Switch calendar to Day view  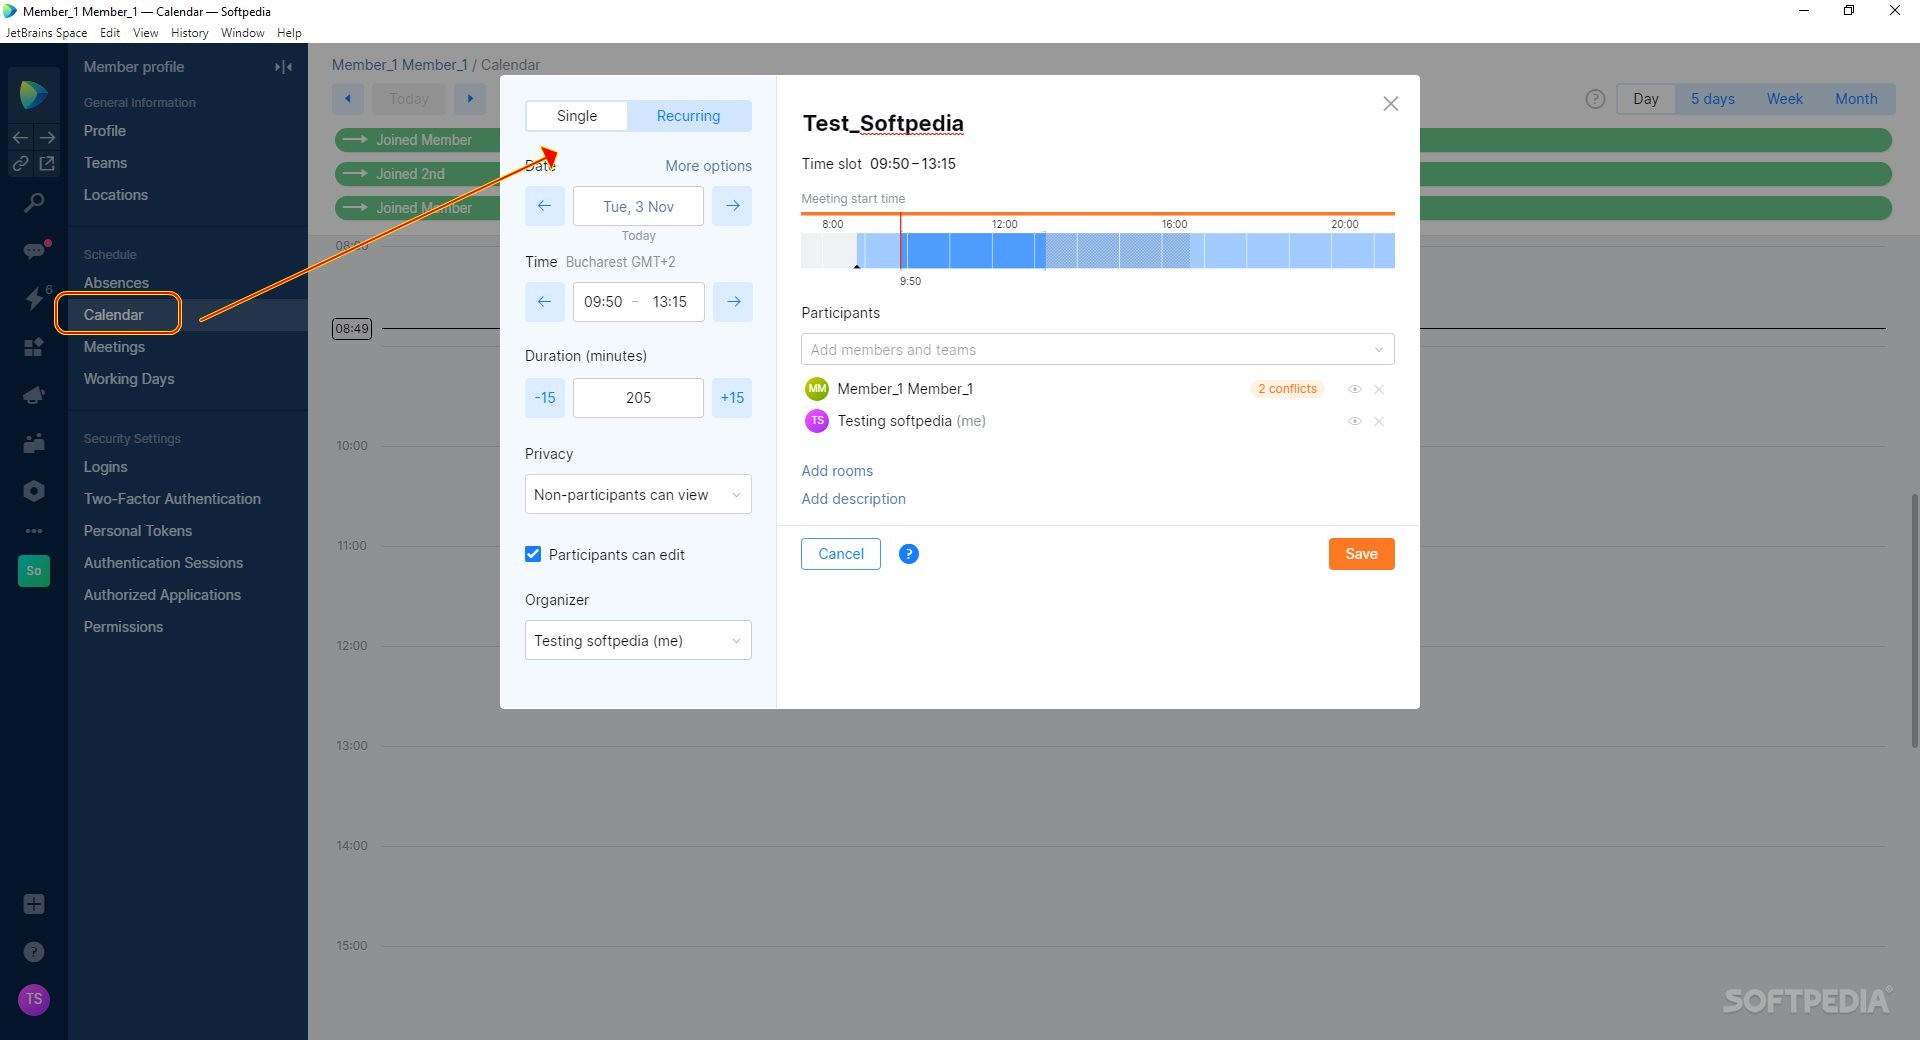point(1646,99)
